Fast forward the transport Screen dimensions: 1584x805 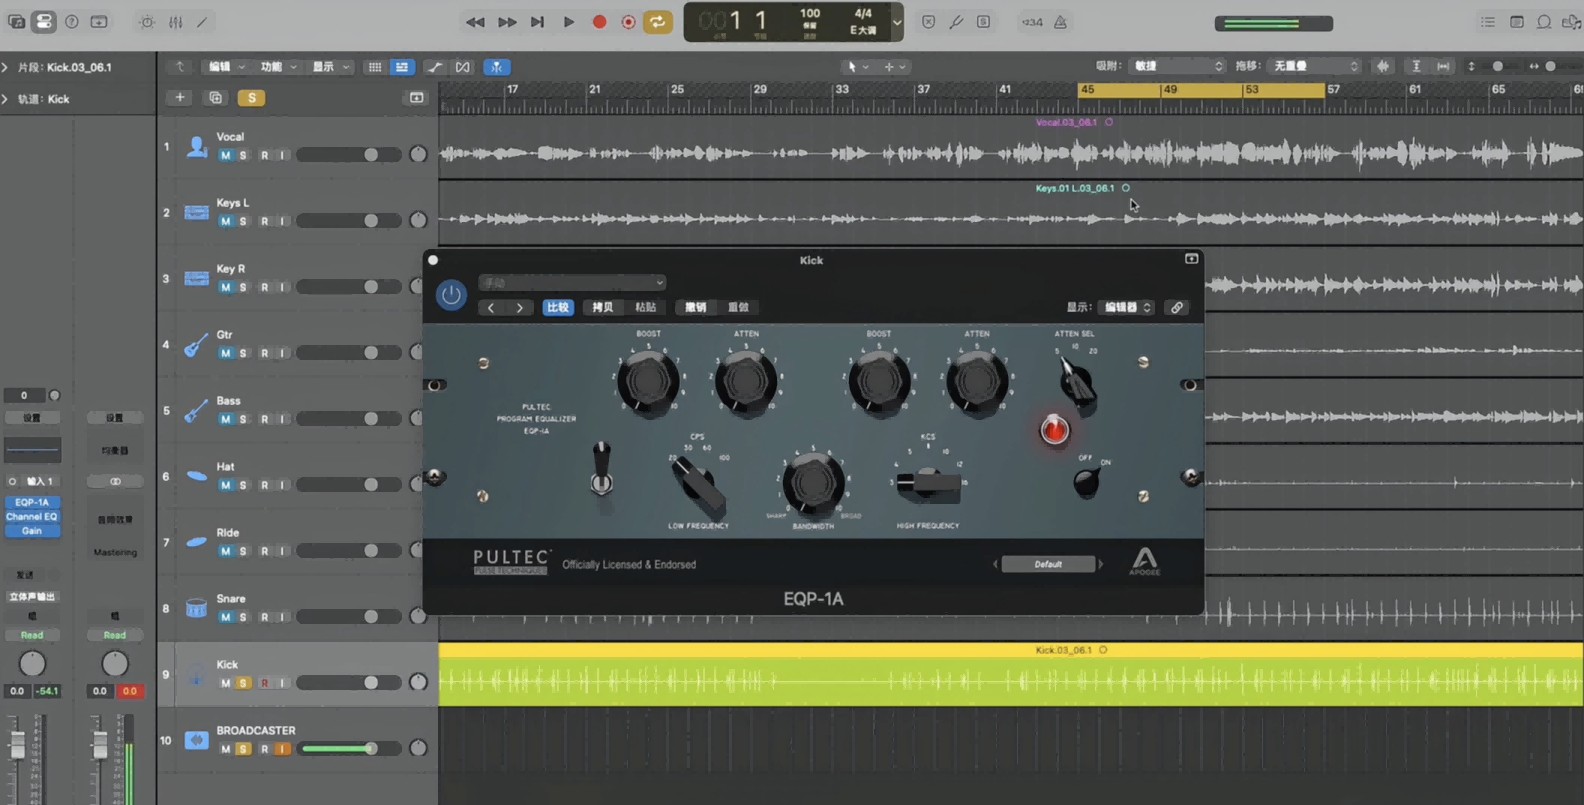click(x=507, y=22)
